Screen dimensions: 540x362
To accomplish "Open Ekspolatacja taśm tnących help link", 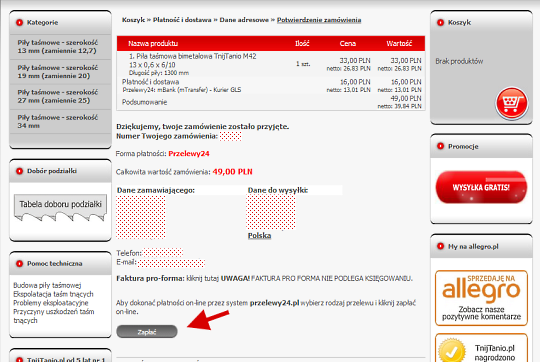I will (53, 294).
